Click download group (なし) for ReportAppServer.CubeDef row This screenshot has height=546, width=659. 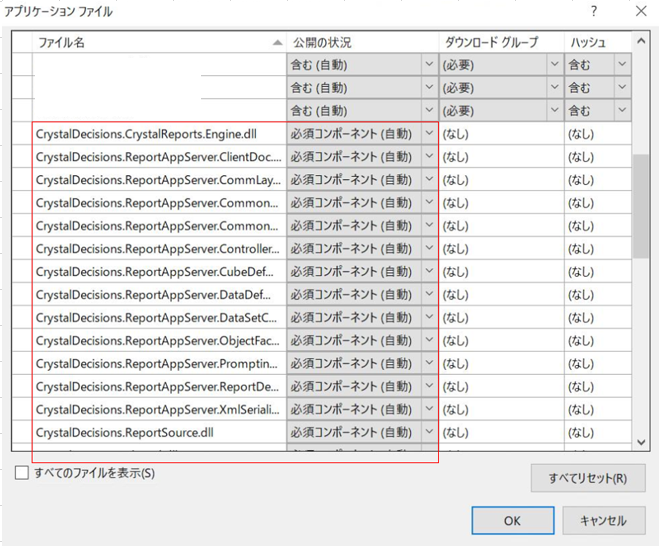click(501, 272)
